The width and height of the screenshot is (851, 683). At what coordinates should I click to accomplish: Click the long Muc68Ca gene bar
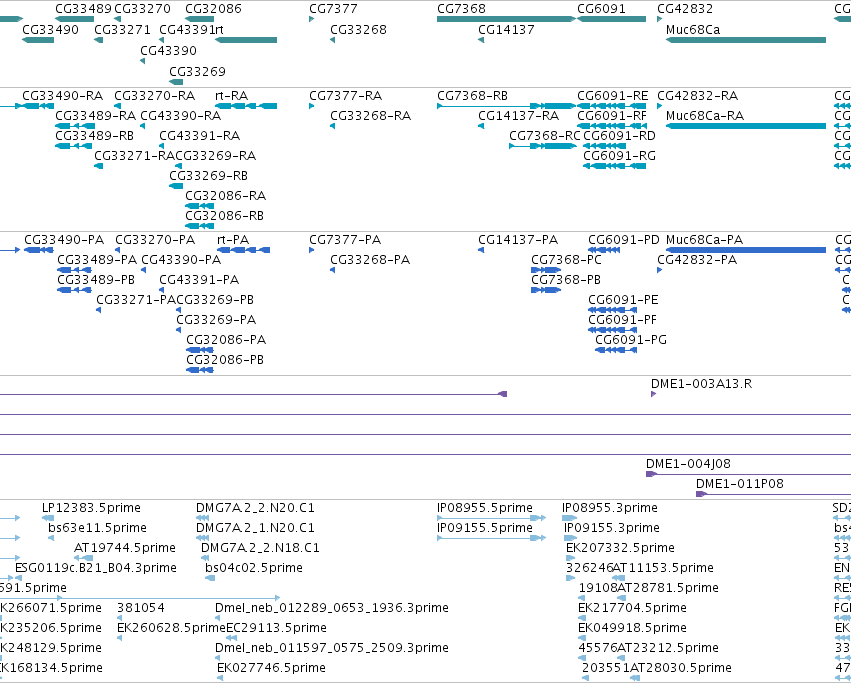coord(746,40)
